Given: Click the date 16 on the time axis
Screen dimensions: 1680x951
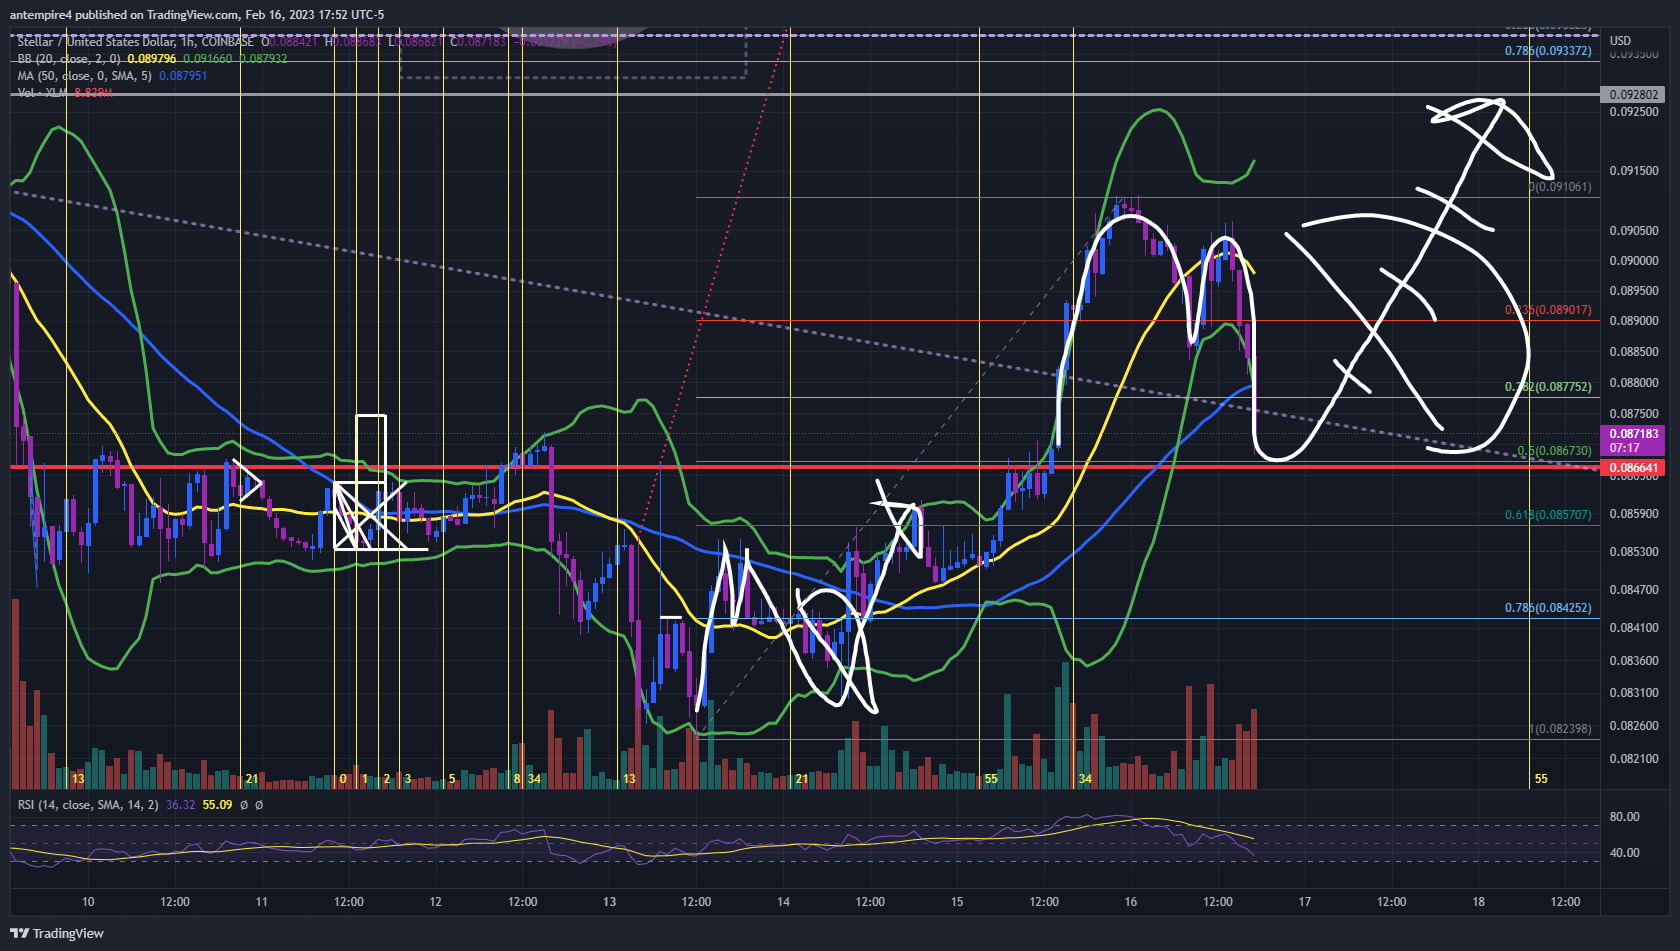Looking at the screenshot, I should 1131,902.
